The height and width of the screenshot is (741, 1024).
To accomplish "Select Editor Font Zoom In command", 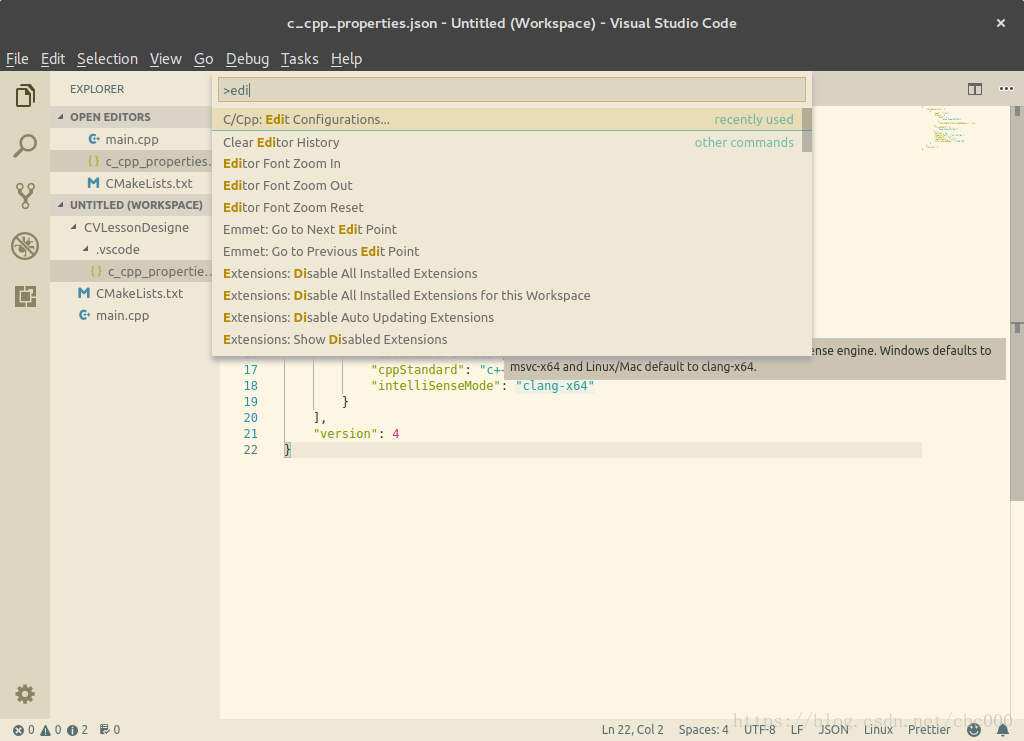I will click(x=507, y=164).
